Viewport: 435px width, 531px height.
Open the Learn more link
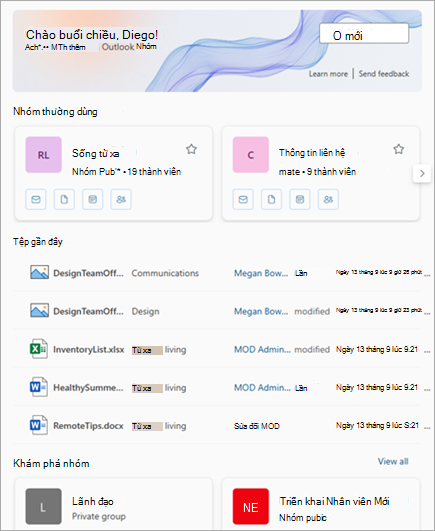[x=328, y=74]
